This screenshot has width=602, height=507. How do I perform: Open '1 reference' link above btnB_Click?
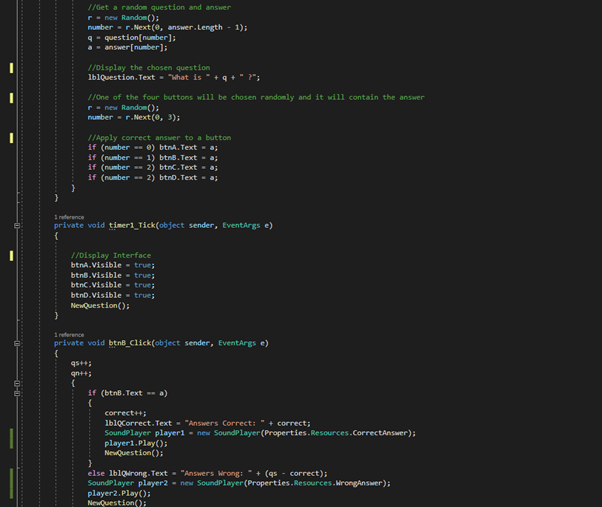tap(69, 335)
